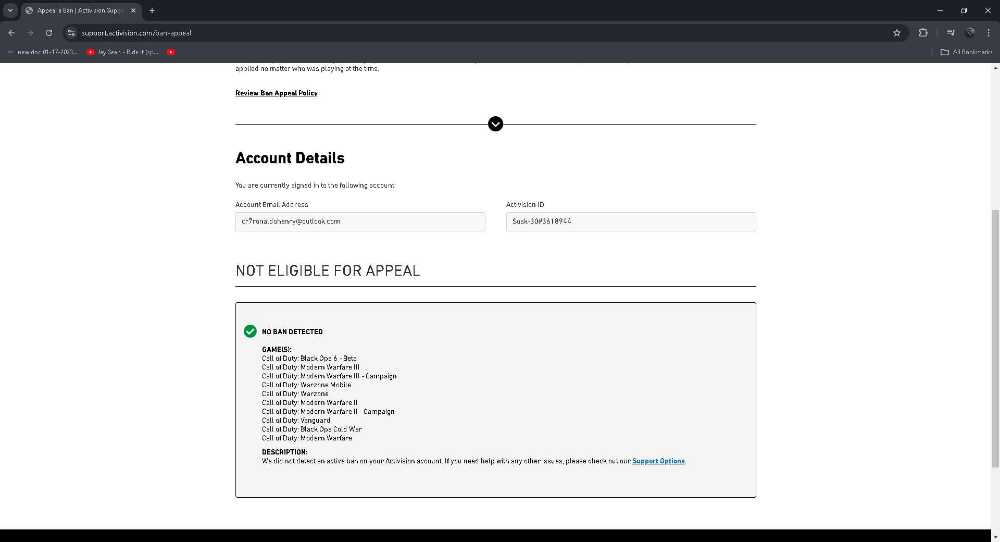Click Call of Duty: Modern Warfare III - Campaign
The width and height of the screenshot is (1000, 542).
tap(329, 376)
